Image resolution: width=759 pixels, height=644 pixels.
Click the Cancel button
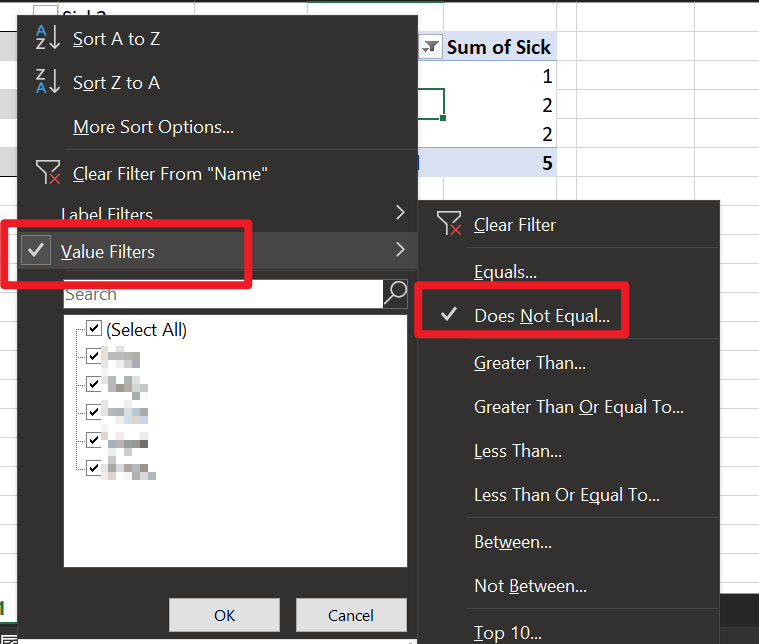tap(351, 615)
